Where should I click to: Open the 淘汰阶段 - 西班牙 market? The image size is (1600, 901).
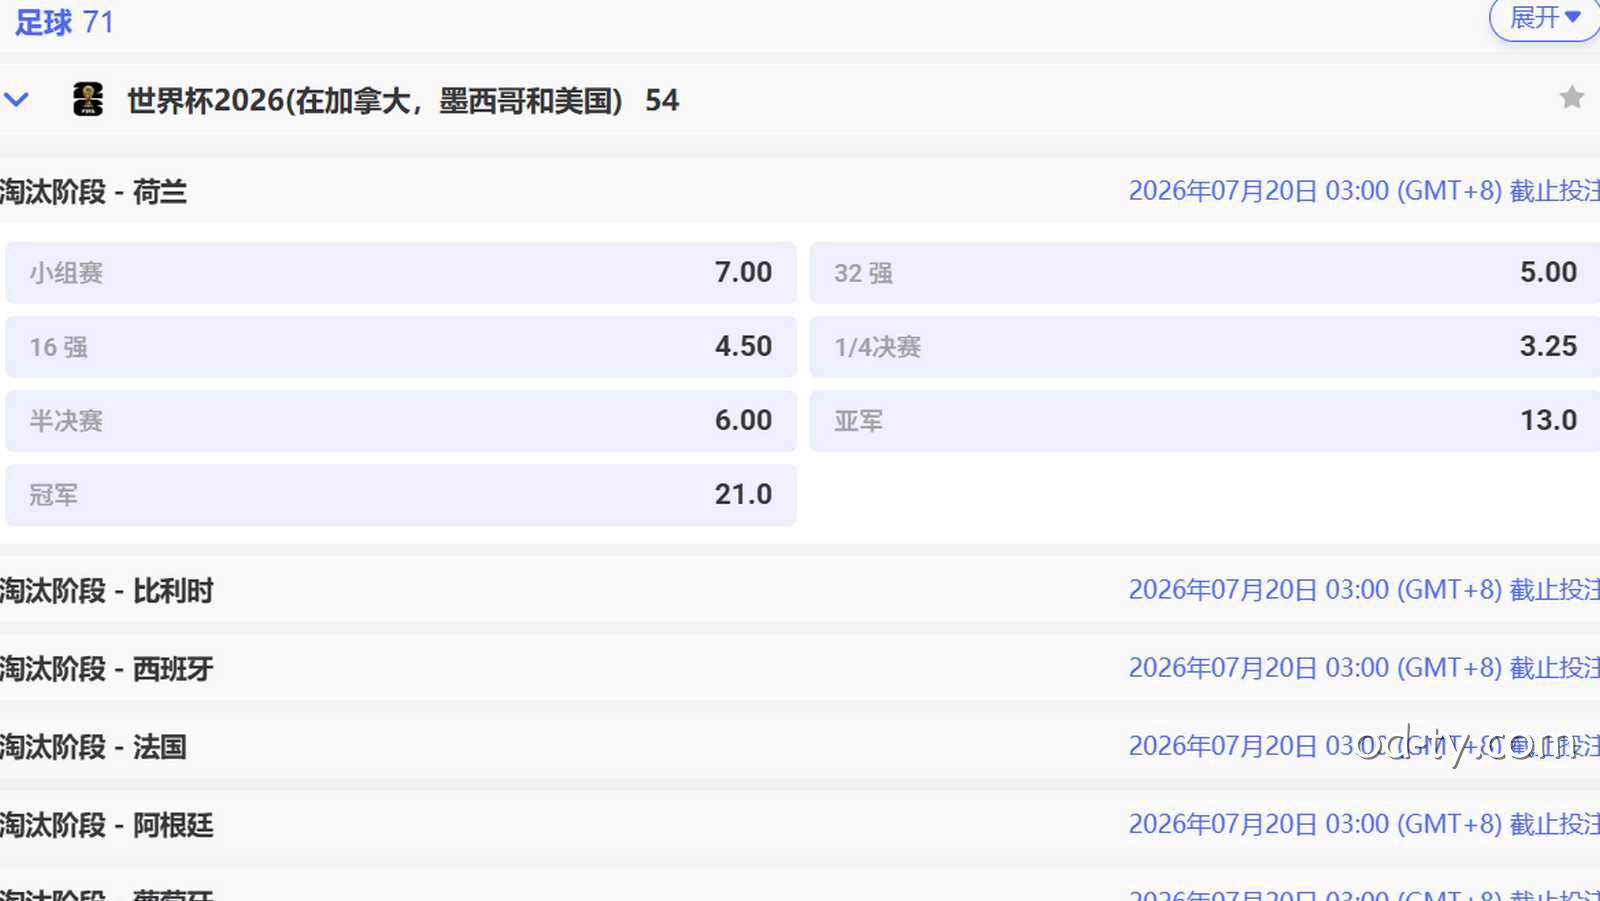106,669
